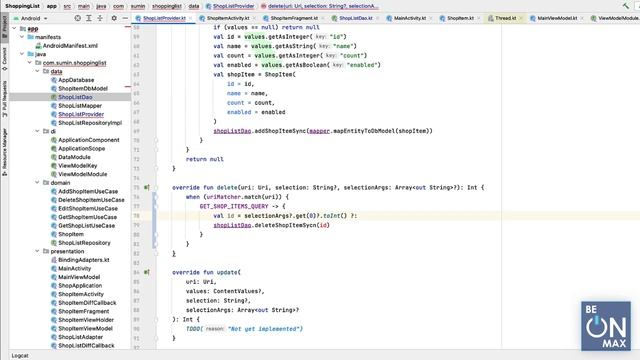Collapse the data package
This screenshot has width=640, height=360.
38,71
